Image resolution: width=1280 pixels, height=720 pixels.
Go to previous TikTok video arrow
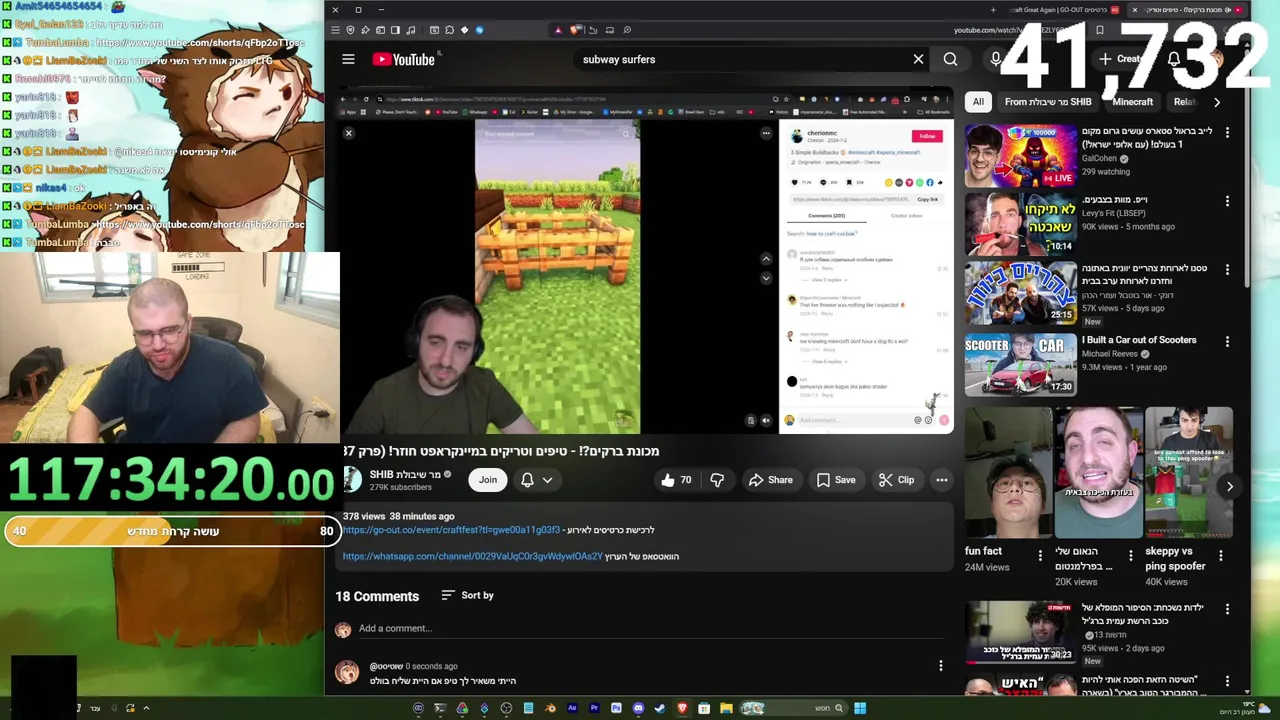pos(766,259)
